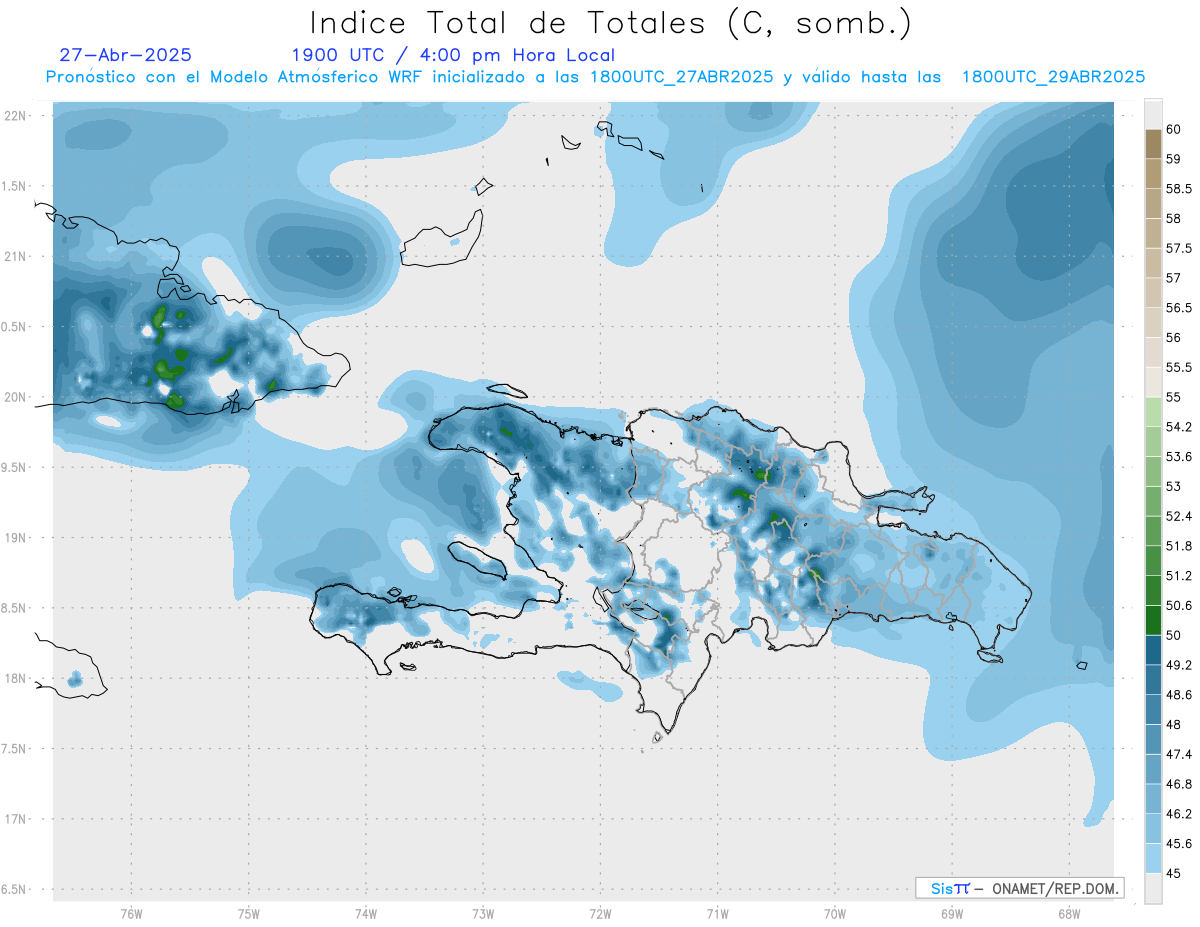Image resolution: width=1200 pixels, height=927 pixels.
Task: Click the colorbar value 46.8
Action: pyautogui.click(x=1179, y=784)
